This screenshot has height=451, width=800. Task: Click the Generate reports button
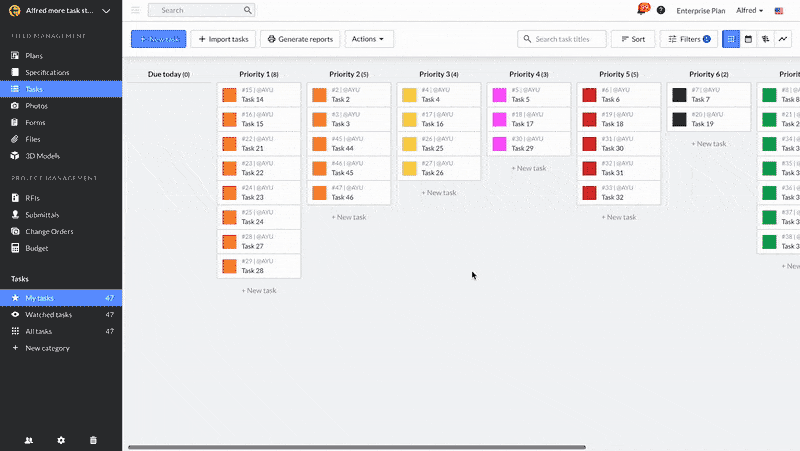coord(299,39)
